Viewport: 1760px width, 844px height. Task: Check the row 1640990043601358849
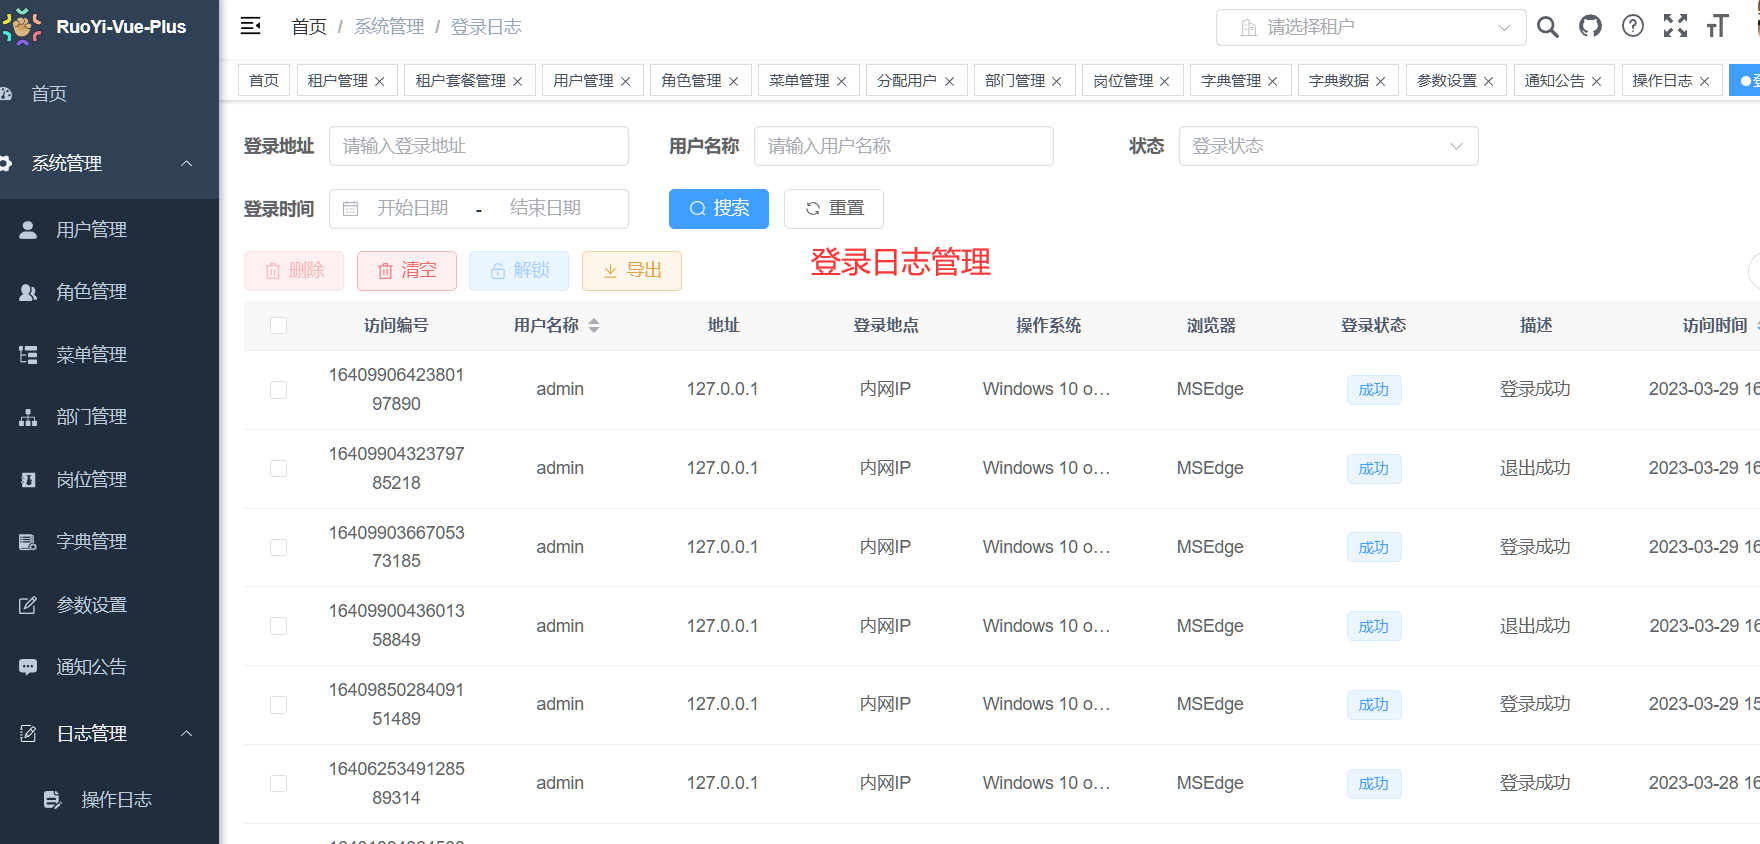click(x=278, y=626)
